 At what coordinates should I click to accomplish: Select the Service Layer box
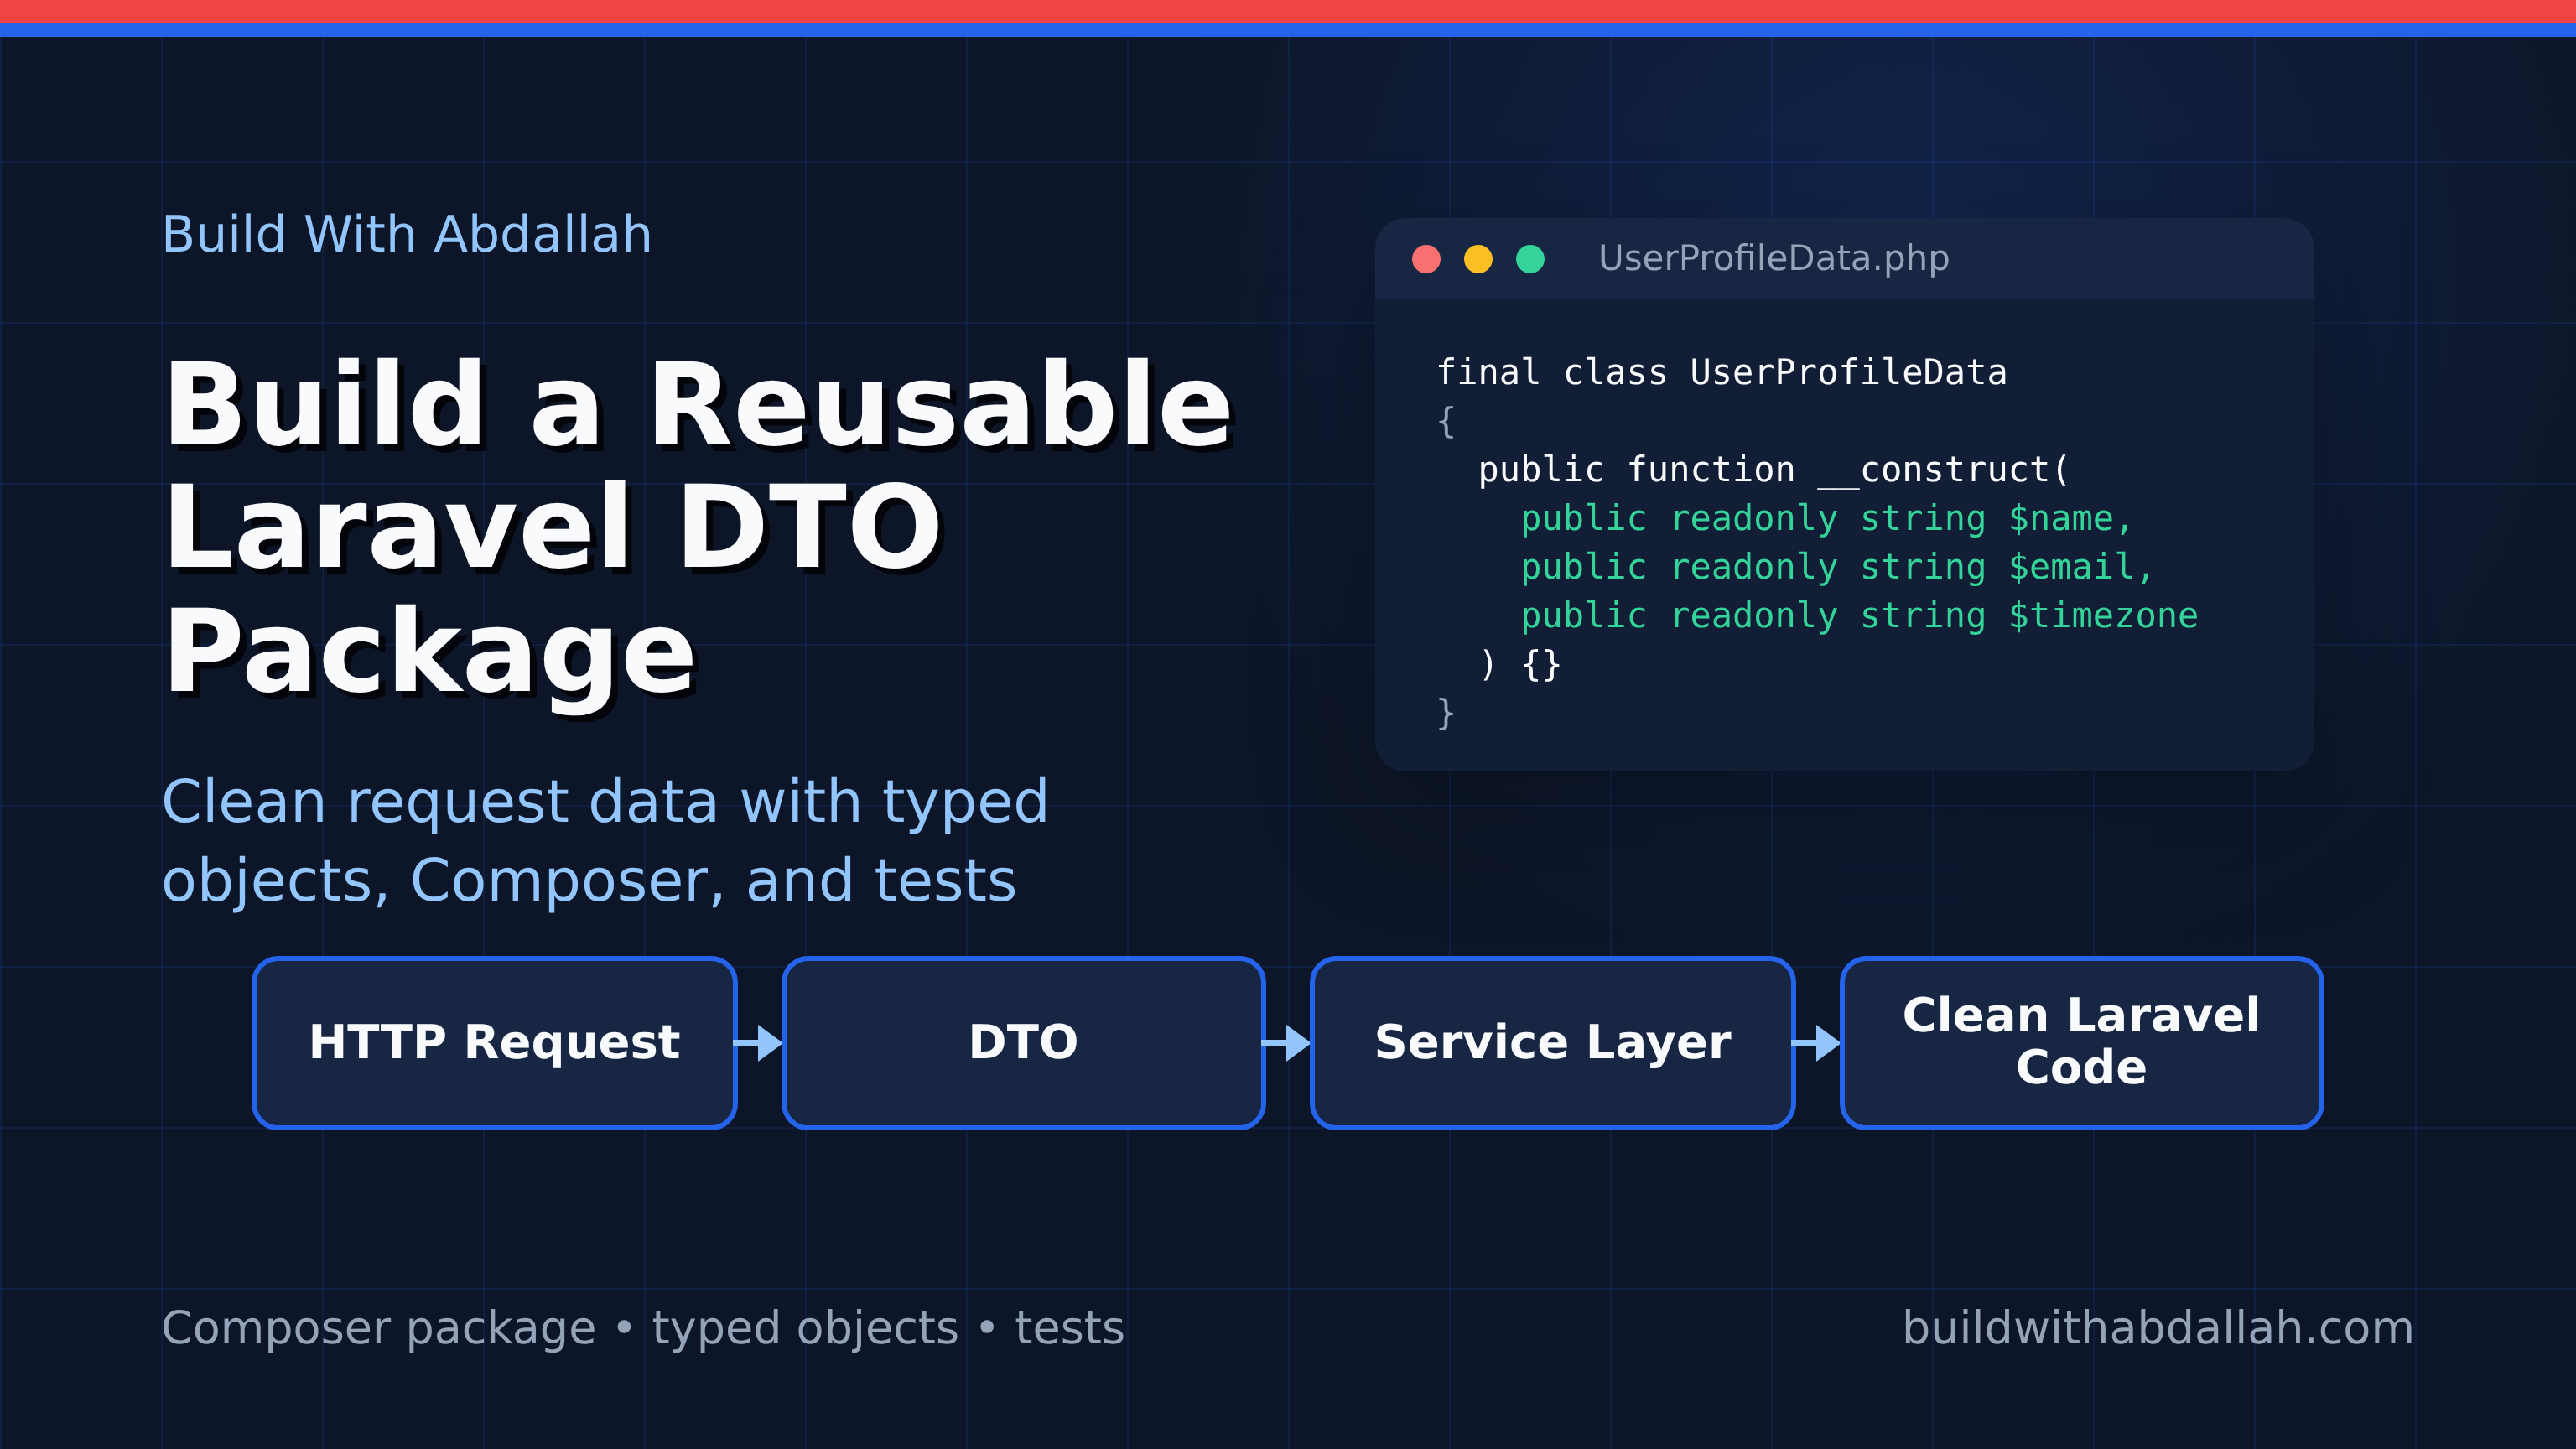(x=1552, y=1043)
